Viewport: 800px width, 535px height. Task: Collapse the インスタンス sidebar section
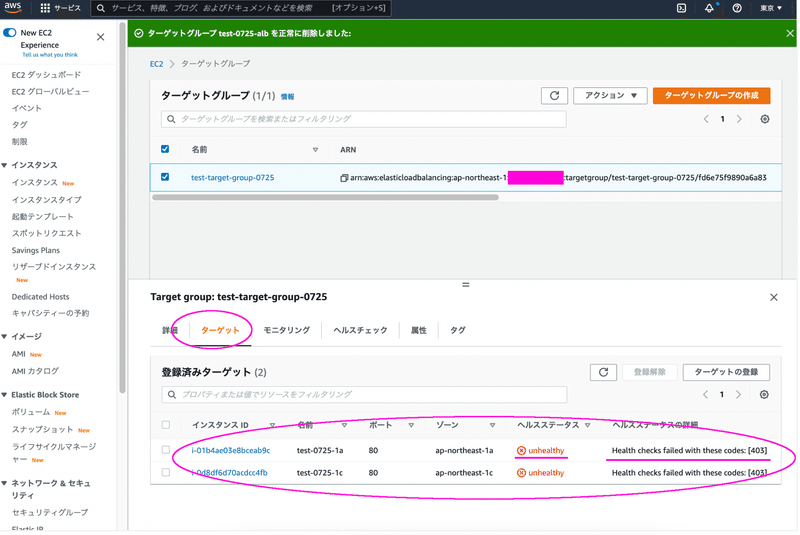tap(5, 165)
